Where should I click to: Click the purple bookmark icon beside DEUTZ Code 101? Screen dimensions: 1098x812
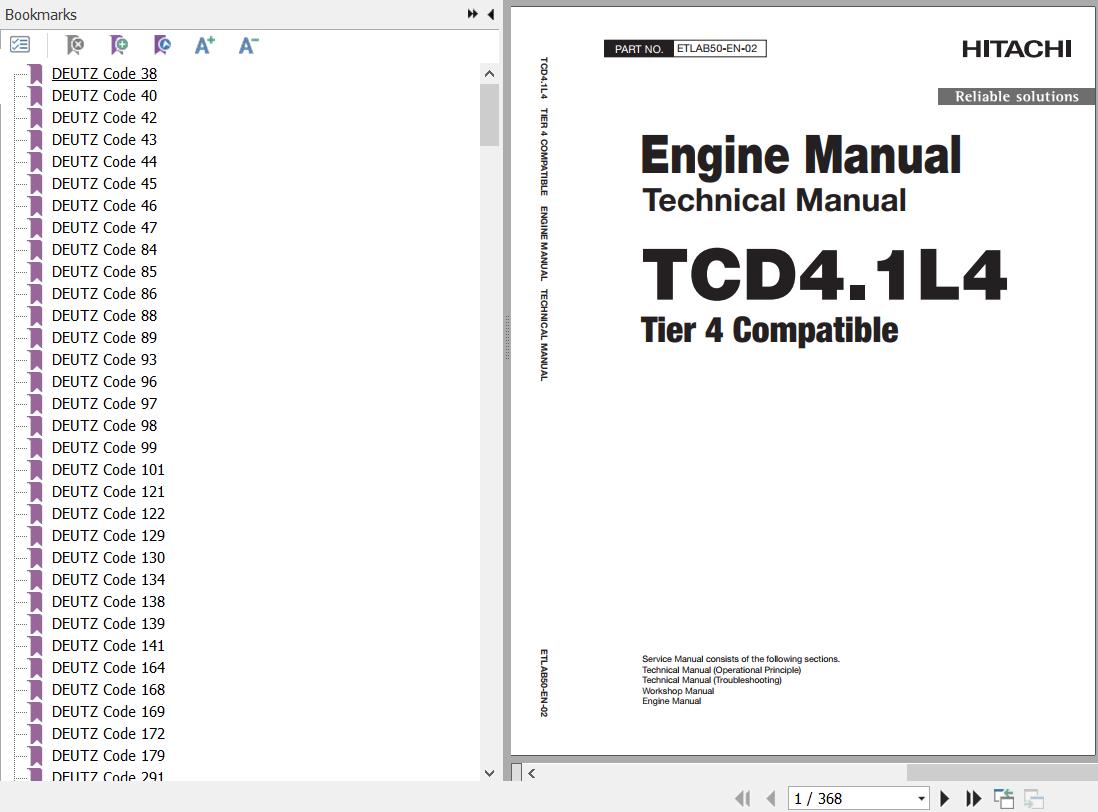point(36,470)
